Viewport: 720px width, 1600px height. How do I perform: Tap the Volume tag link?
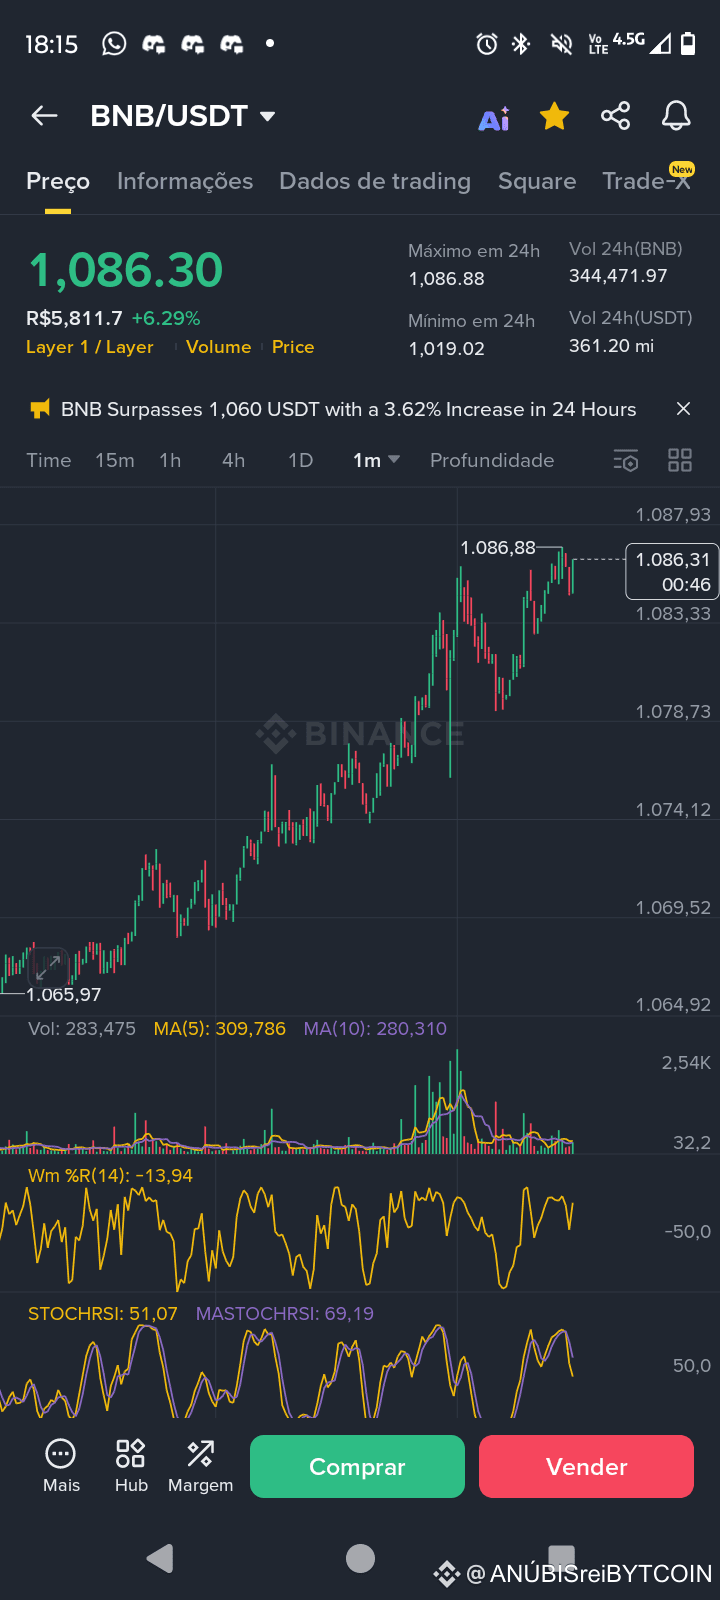pyautogui.click(x=218, y=347)
